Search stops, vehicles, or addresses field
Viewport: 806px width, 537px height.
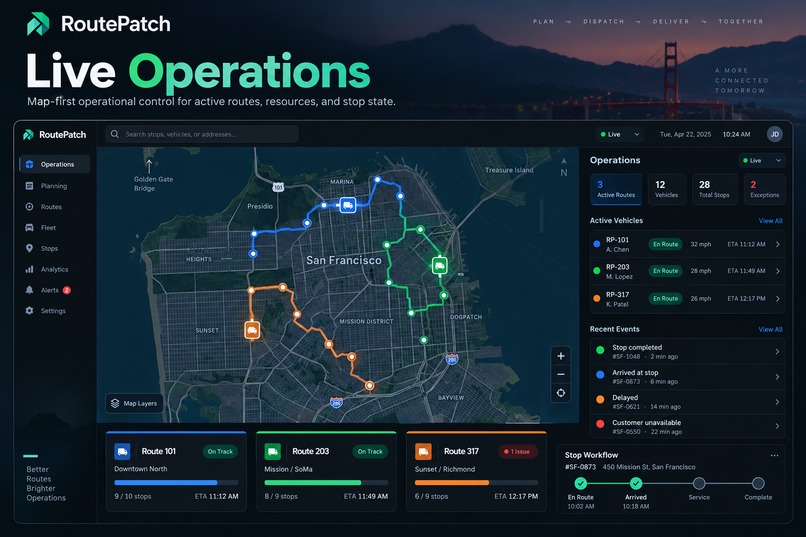202,134
